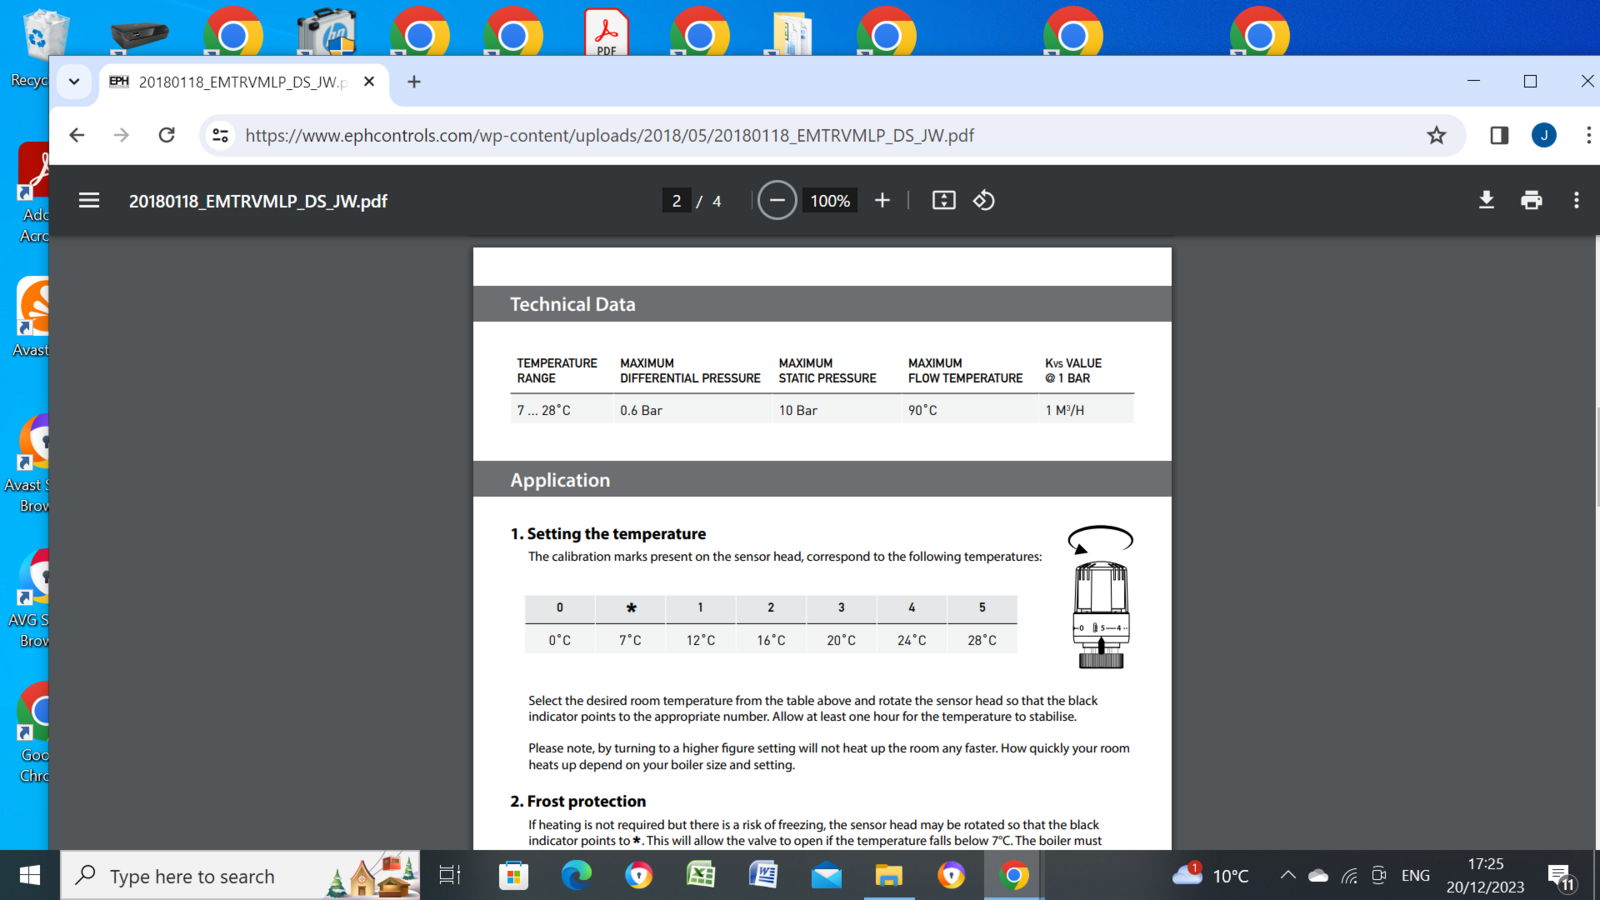Print the PDF document
Image resolution: width=1600 pixels, height=900 pixels.
point(1531,200)
